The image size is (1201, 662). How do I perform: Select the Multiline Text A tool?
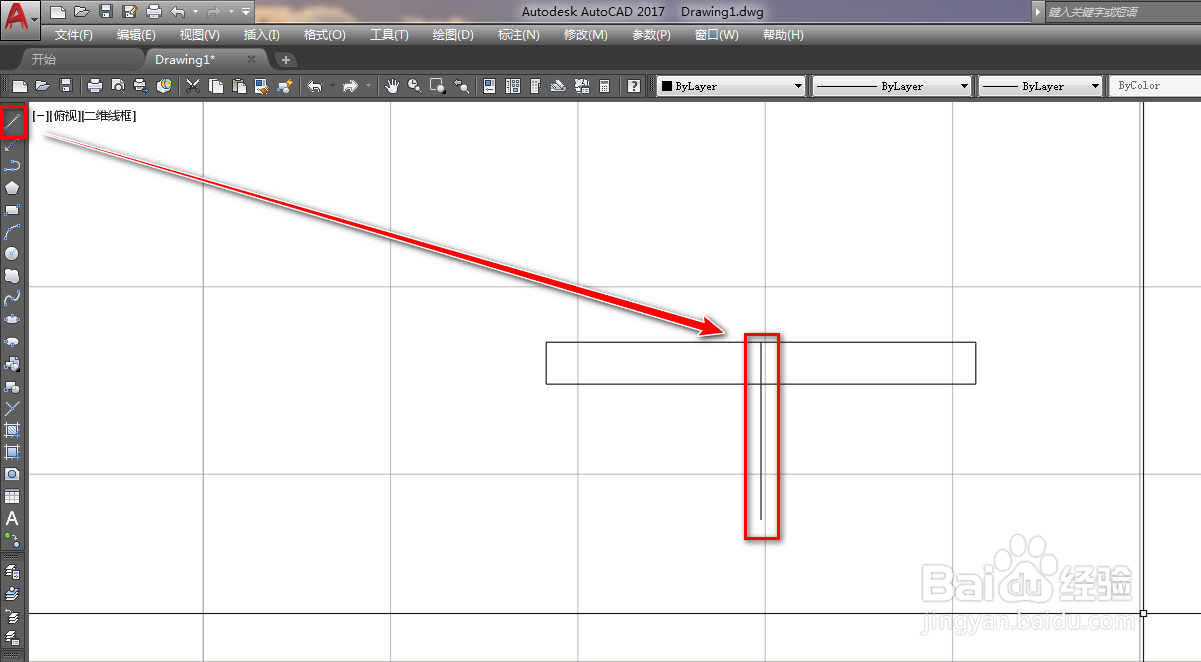click(x=12, y=519)
